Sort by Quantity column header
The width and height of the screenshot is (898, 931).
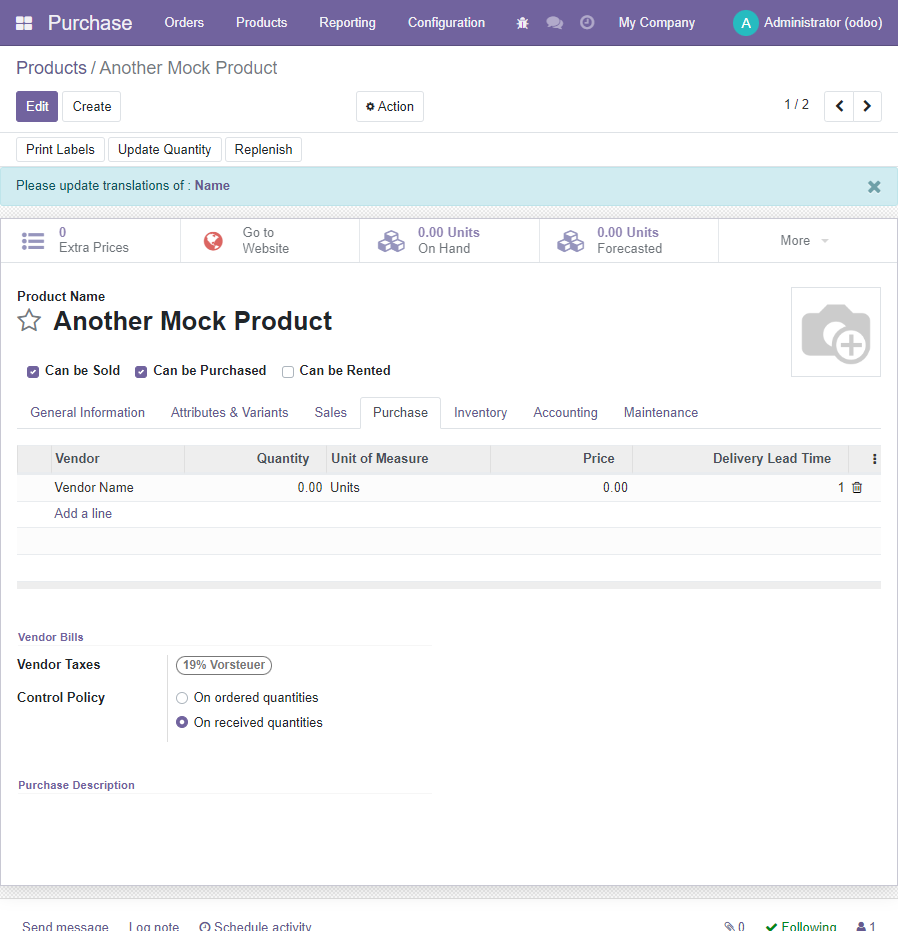pyautogui.click(x=255, y=459)
